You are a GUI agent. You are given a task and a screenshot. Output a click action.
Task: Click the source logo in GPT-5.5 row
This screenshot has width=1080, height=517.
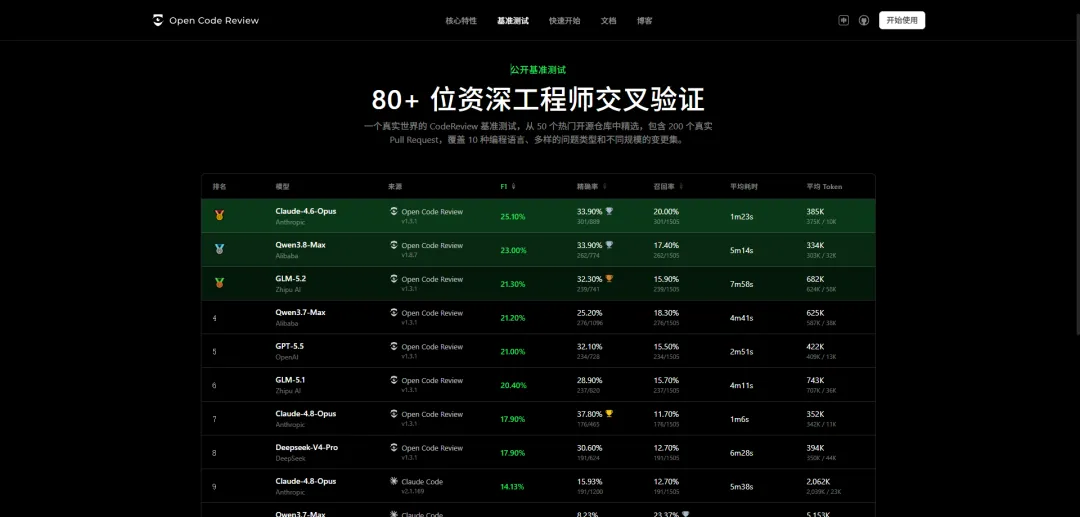pos(394,346)
